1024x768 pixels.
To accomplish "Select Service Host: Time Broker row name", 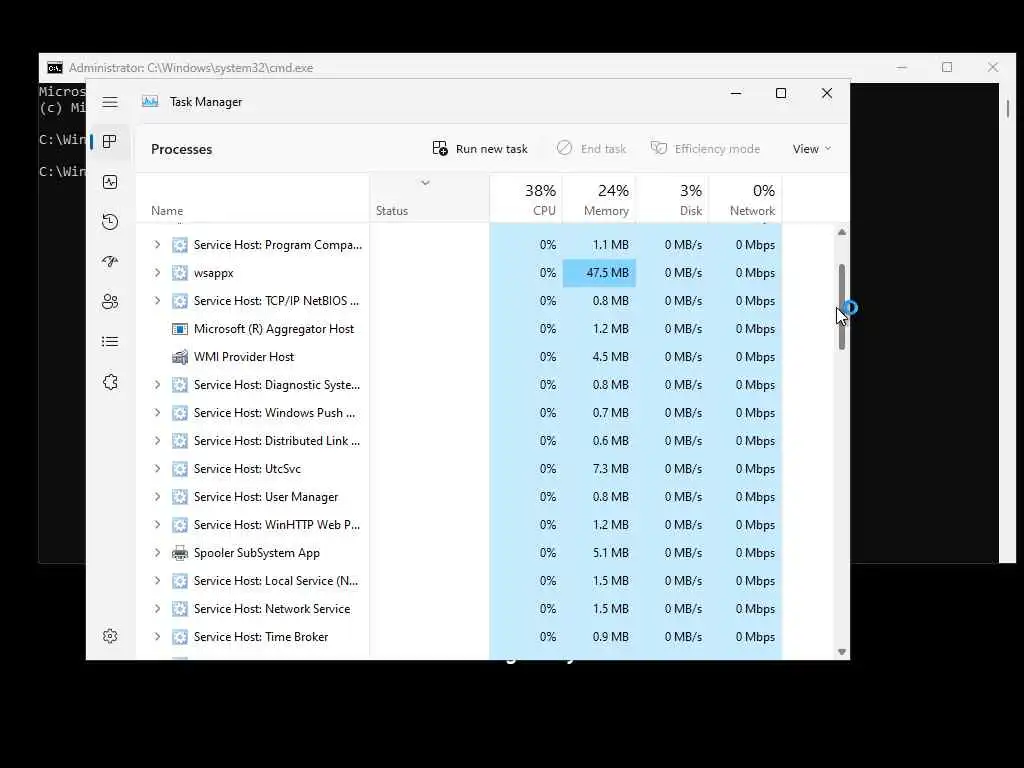I will click(x=261, y=637).
